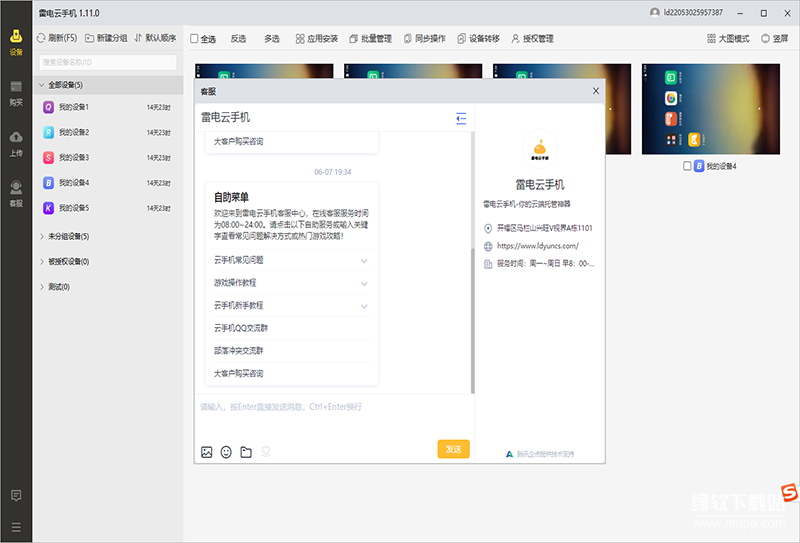The height and width of the screenshot is (543, 800).
Task: Click the 刷新(F5) refresh button
Action: pyautogui.click(x=57, y=38)
